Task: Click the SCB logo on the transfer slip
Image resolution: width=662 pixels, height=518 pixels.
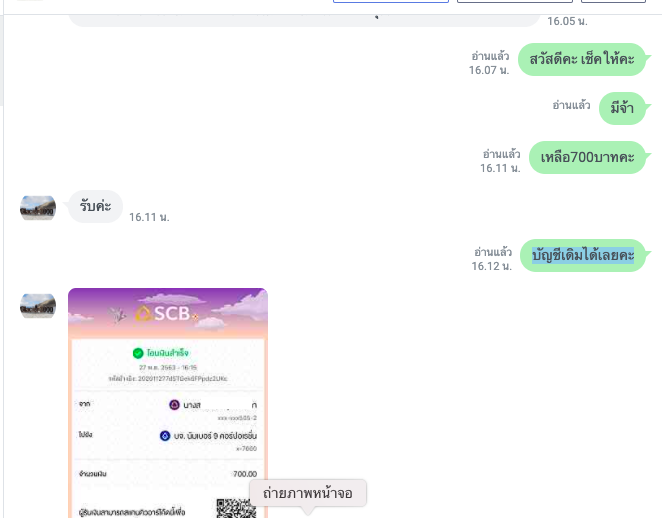Action: [163, 313]
